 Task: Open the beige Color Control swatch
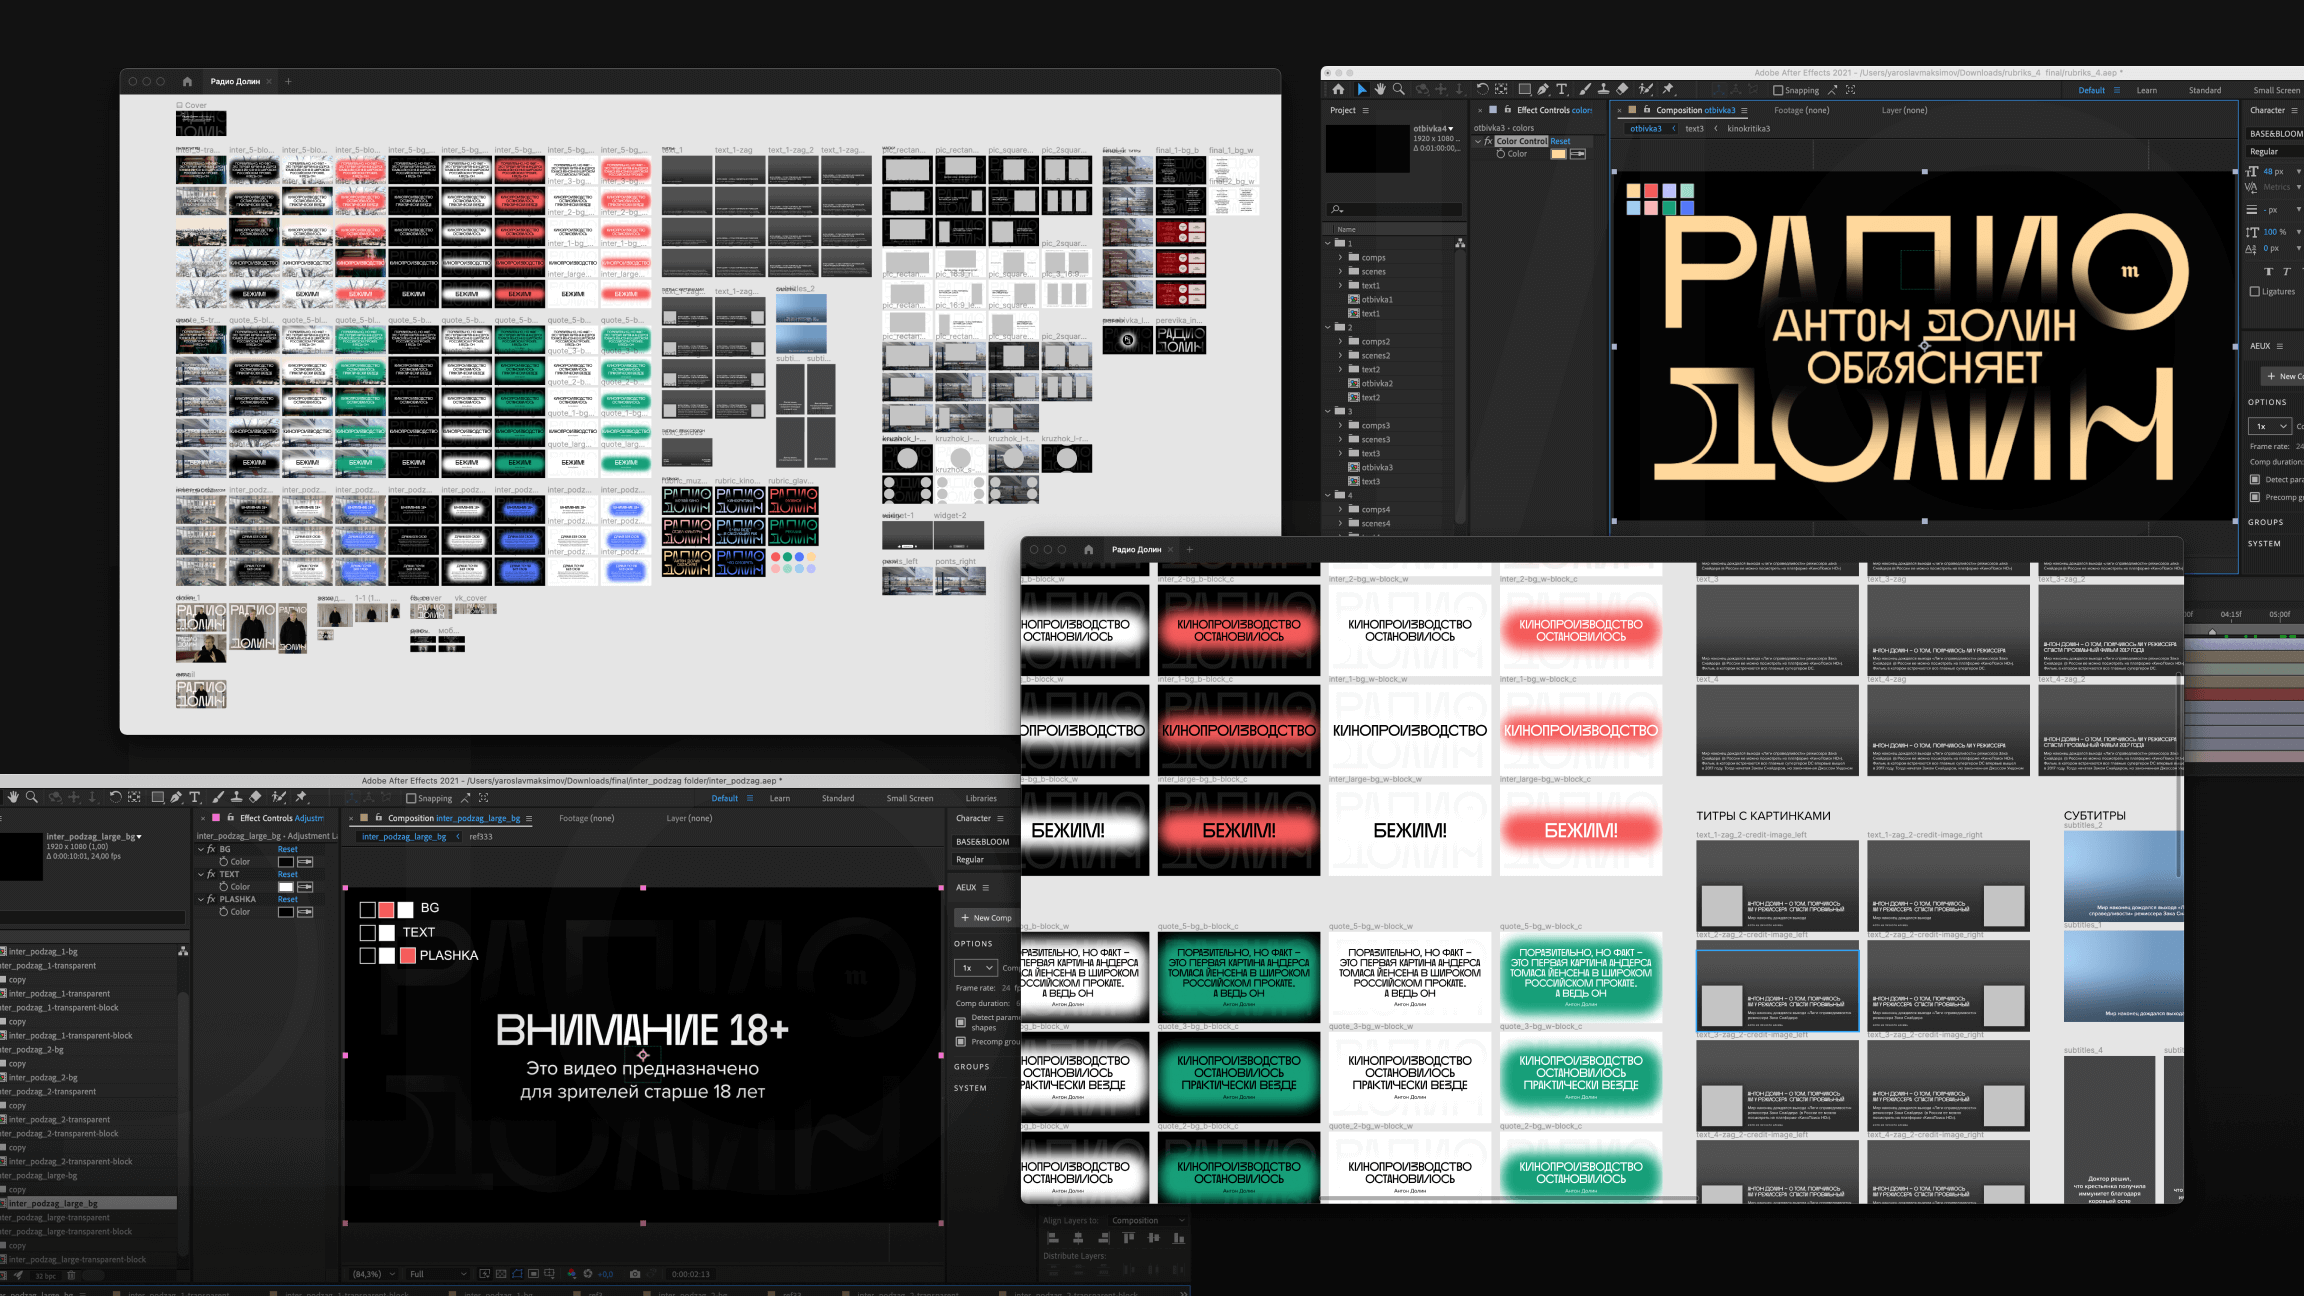coord(1557,154)
